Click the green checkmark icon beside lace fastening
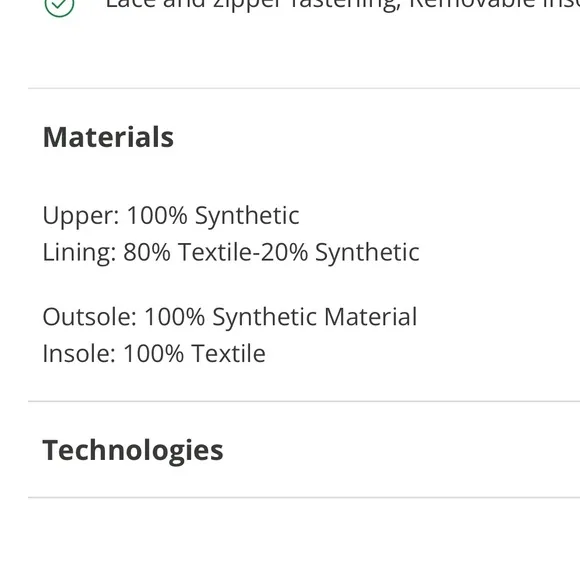Viewport: 580px width, 580px height. click(59, 6)
